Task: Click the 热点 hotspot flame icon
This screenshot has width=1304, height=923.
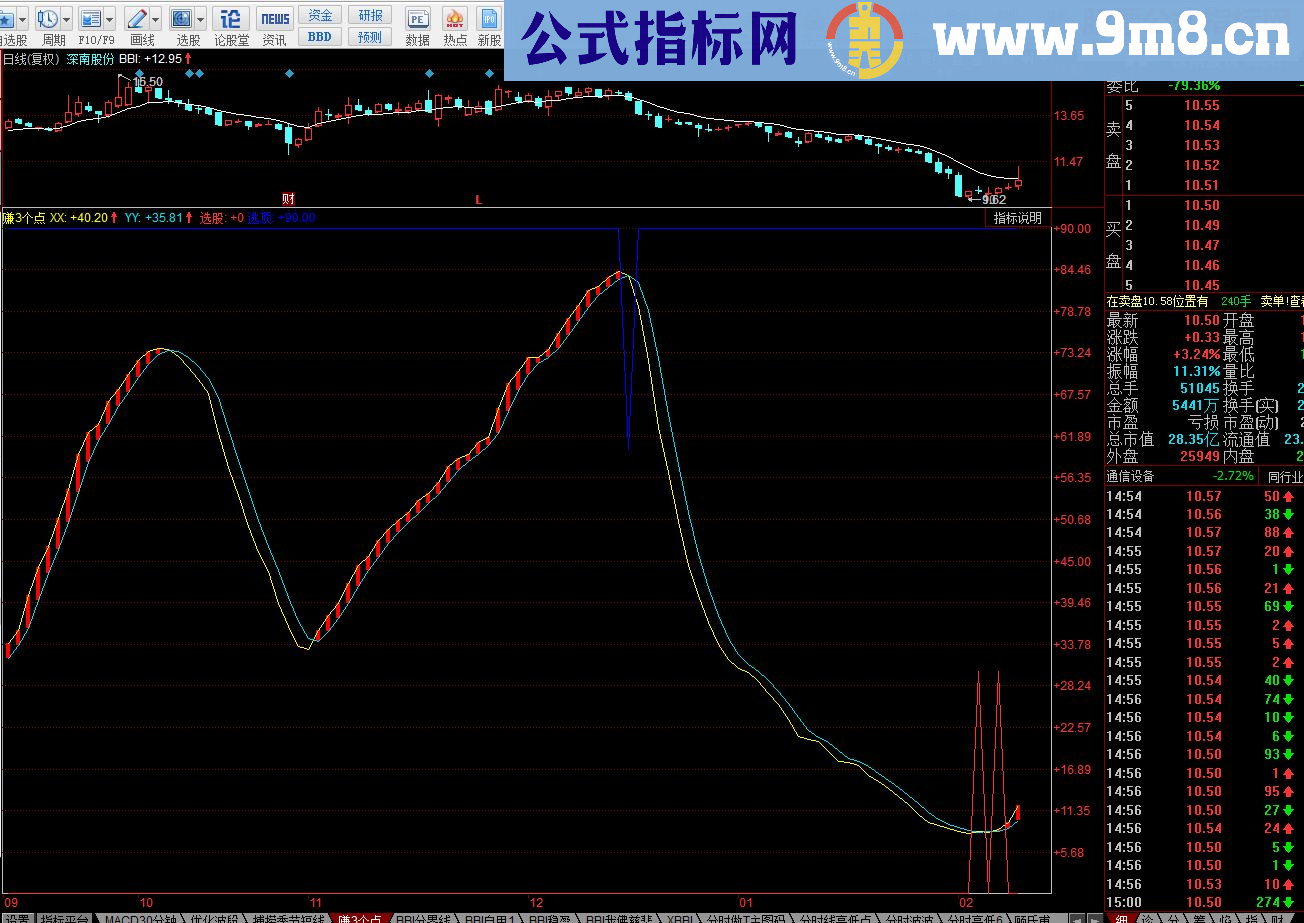Action: pyautogui.click(x=455, y=18)
